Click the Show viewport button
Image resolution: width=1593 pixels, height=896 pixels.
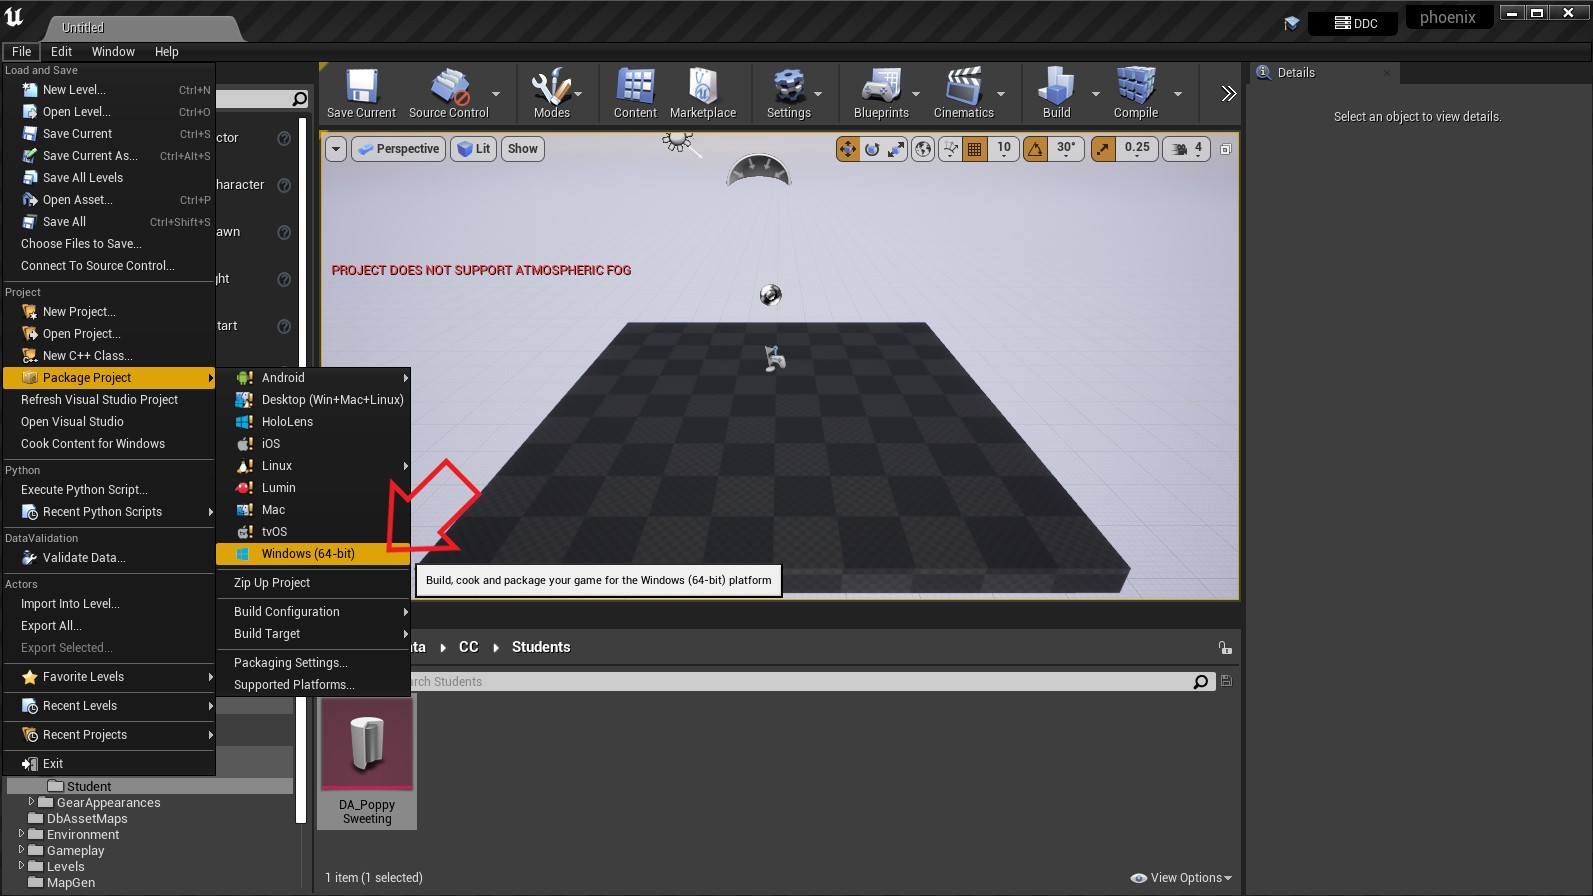pos(523,149)
